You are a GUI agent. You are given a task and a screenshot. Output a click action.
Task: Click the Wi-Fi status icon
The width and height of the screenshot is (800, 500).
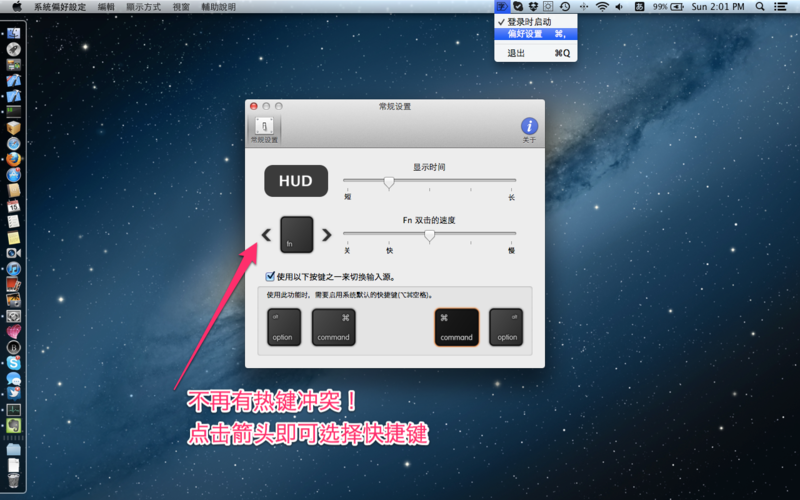click(602, 6)
